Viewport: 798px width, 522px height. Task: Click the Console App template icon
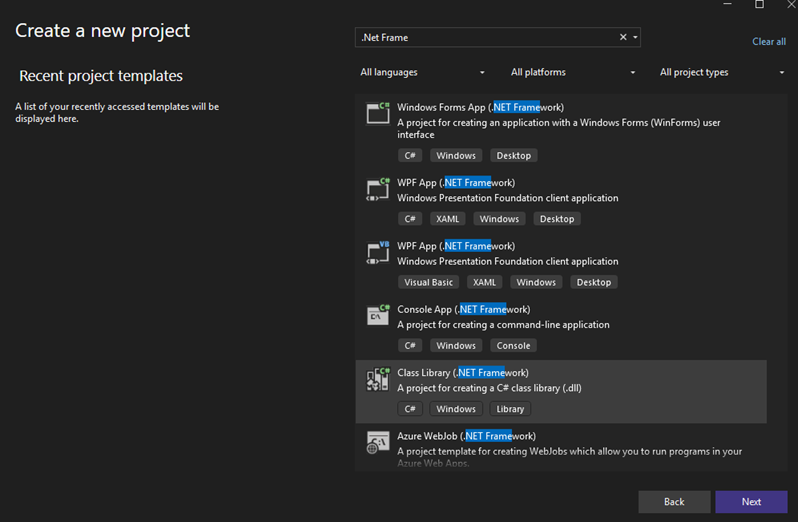click(x=378, y=315)
